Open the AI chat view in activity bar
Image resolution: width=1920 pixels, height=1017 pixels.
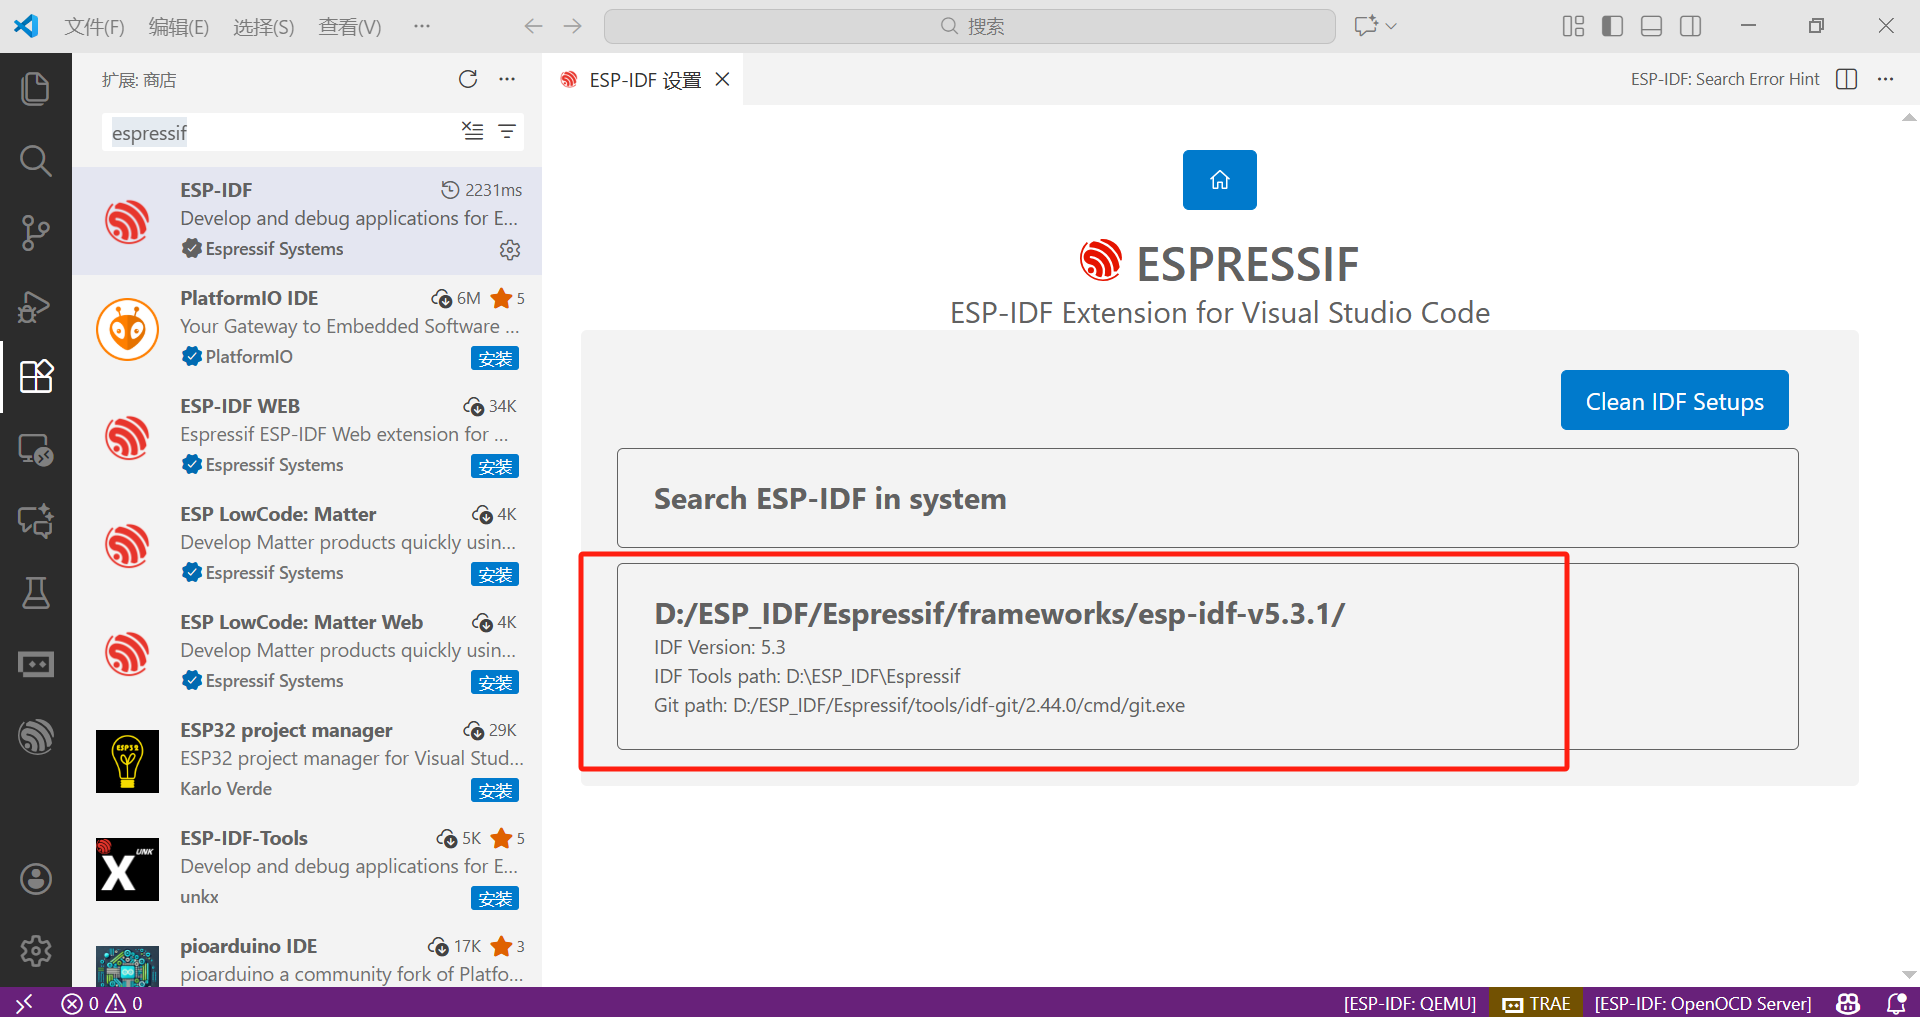click(36, 521)
